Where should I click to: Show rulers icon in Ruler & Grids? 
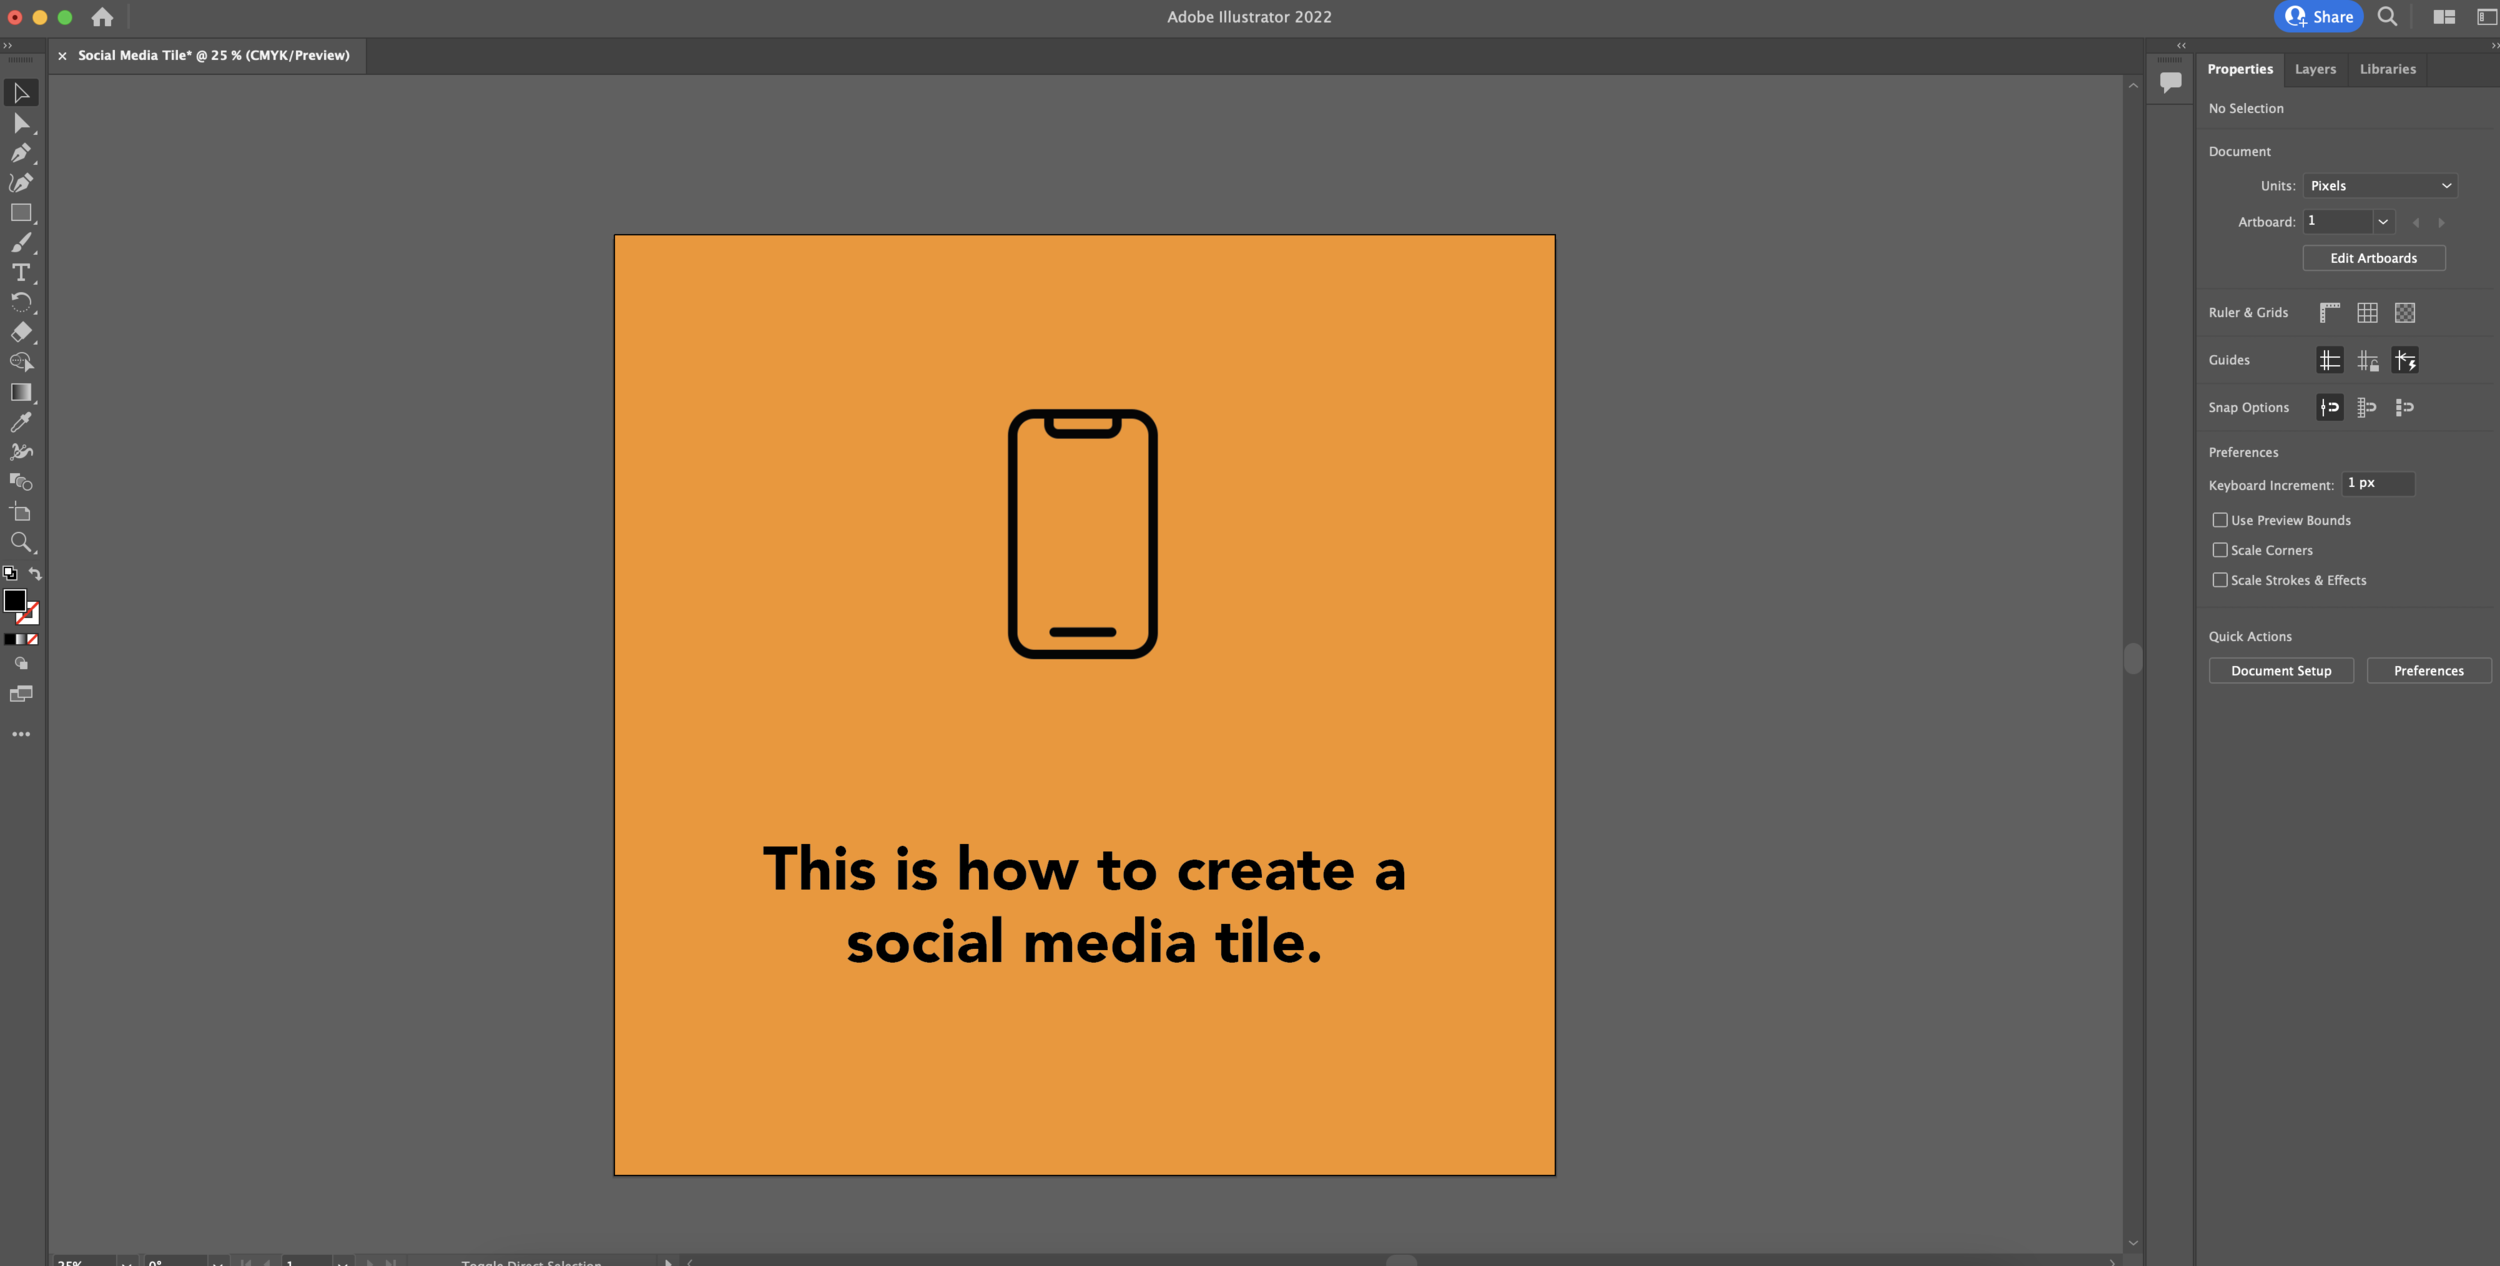2329,313
